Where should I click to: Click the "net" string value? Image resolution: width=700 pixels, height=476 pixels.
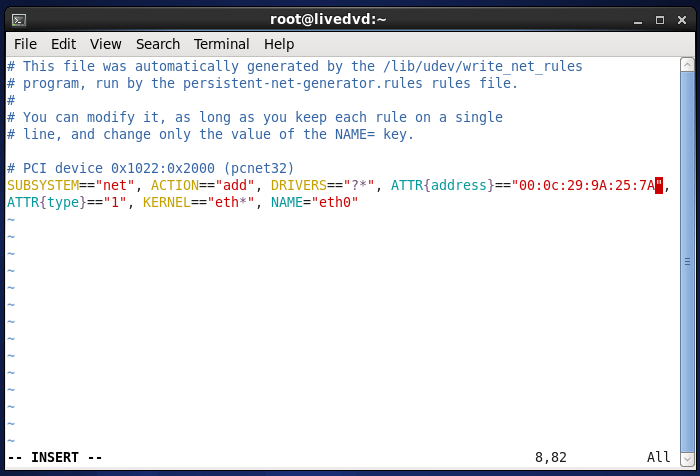pos(115,185)
